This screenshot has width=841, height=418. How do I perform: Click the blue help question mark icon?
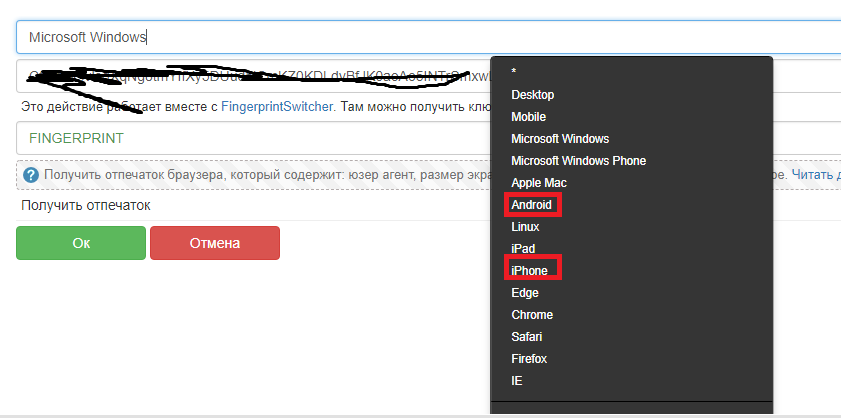[30, 175]
